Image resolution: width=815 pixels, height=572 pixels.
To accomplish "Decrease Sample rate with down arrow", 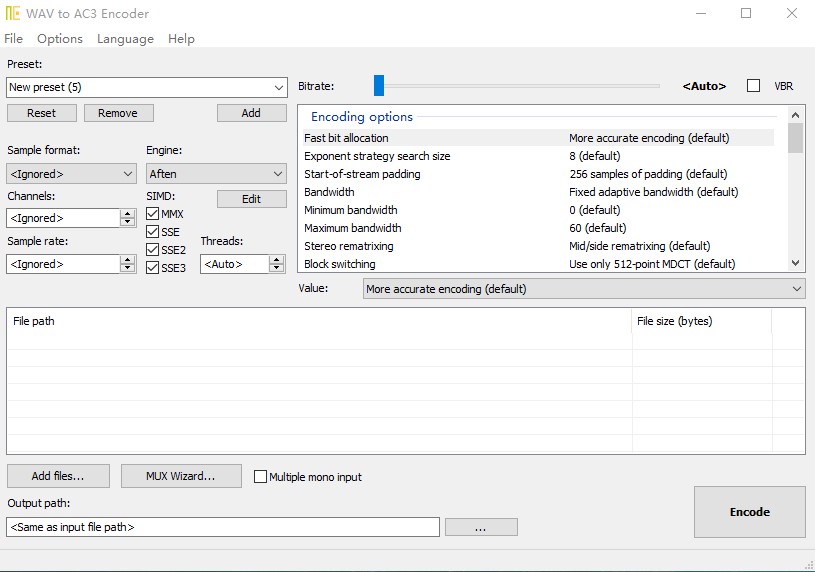I will click(127, 268).
